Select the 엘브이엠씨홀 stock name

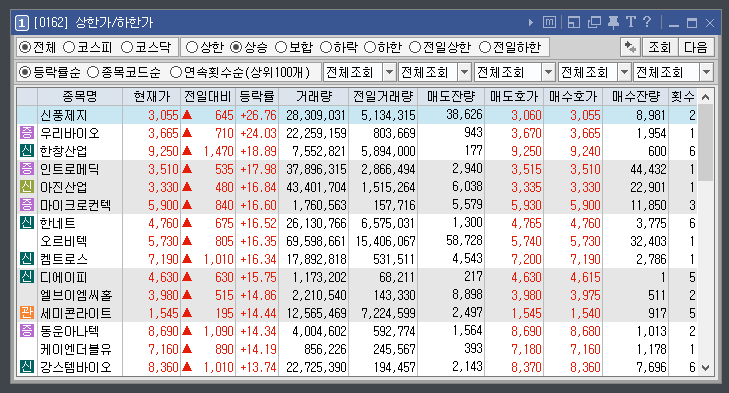[76, 295]
